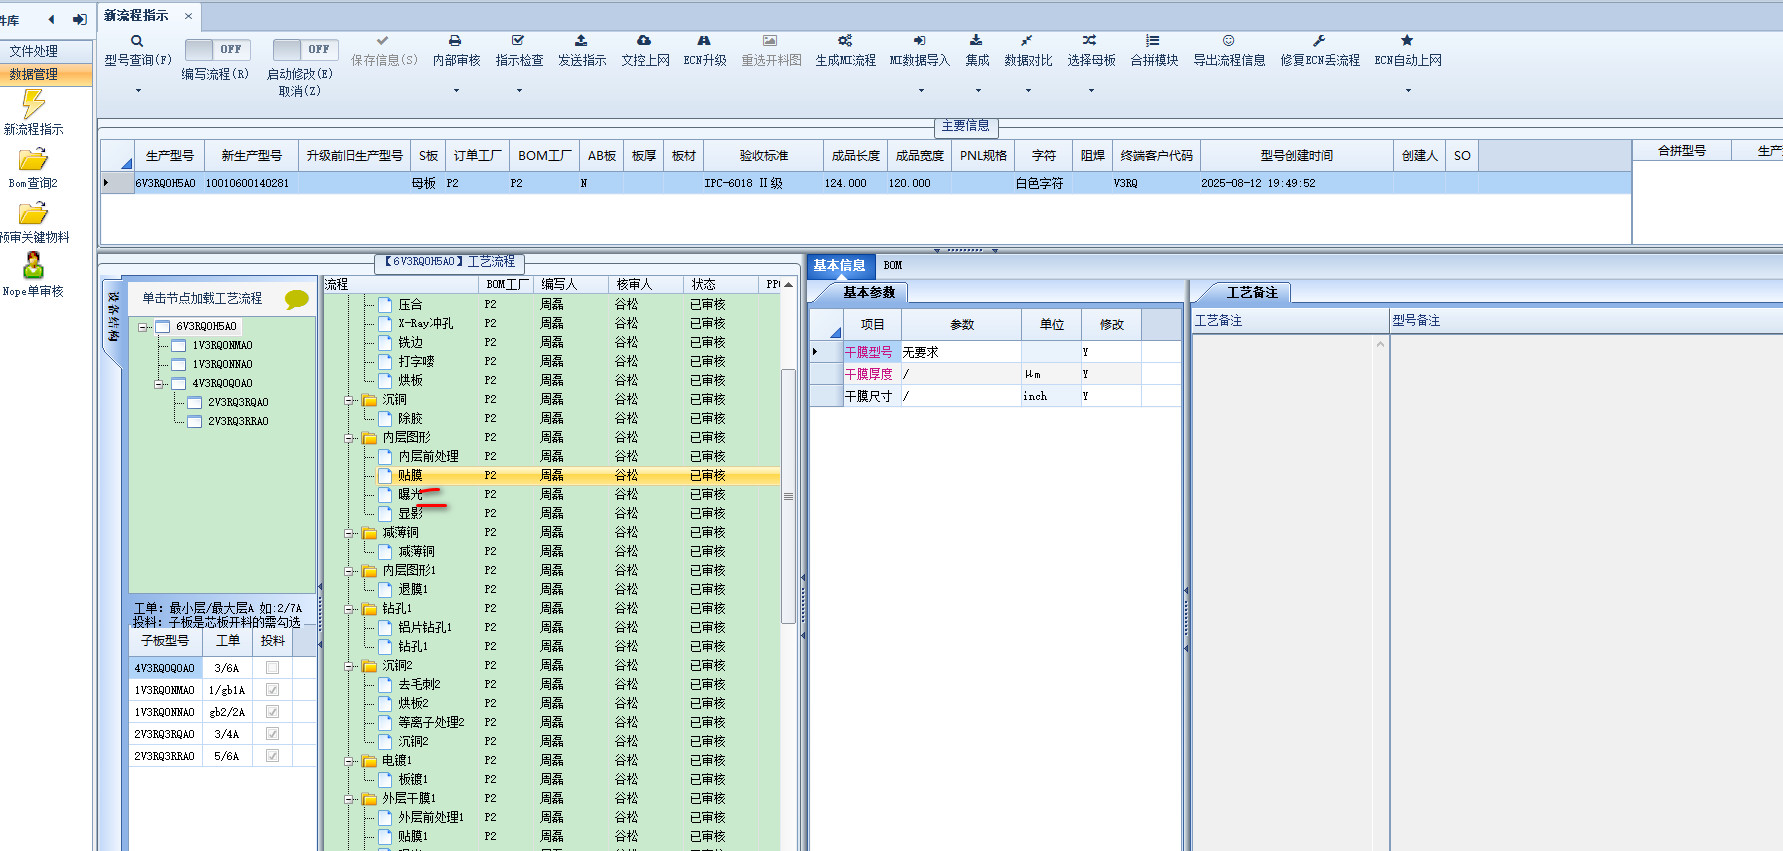
Task: Click the 数据对比 compare icon
Action: click(x=1027, y=41)
